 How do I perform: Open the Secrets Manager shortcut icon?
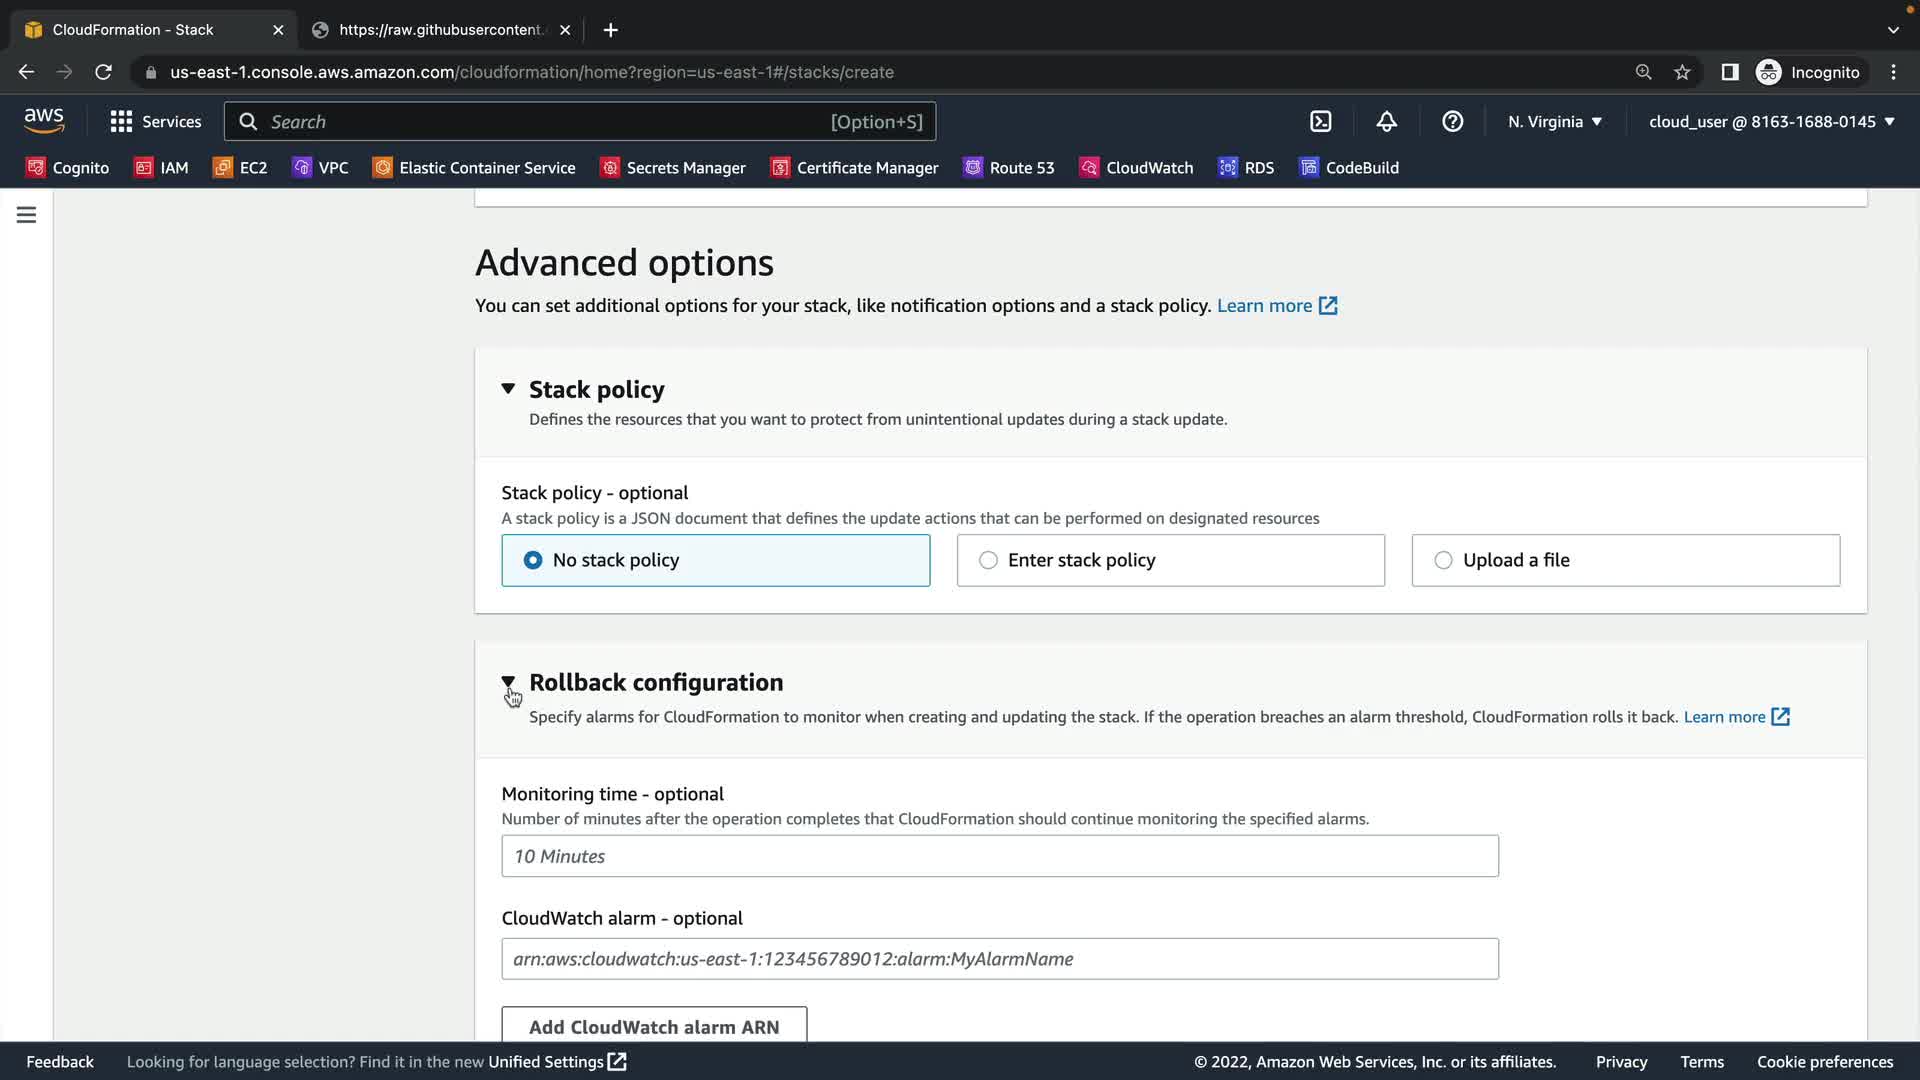click(609, 168)
